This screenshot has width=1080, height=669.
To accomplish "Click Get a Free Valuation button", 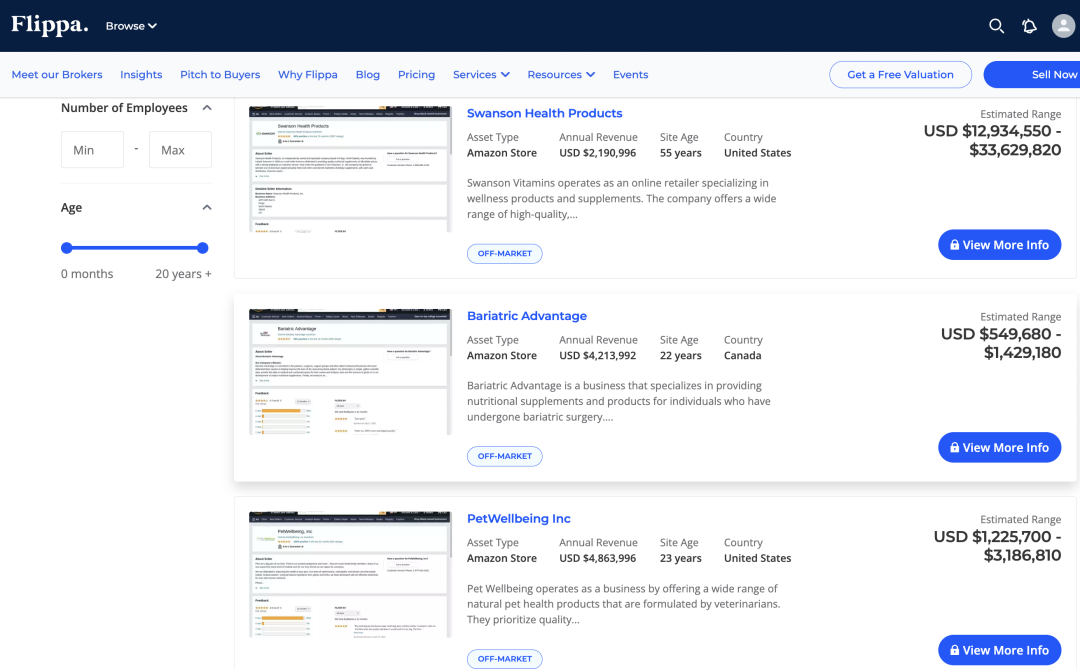I will [900, 74].
